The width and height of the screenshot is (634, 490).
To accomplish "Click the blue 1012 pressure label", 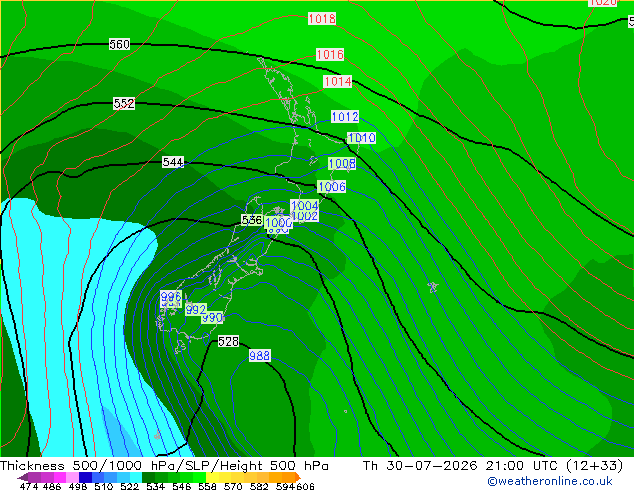I will pos(345,117).
